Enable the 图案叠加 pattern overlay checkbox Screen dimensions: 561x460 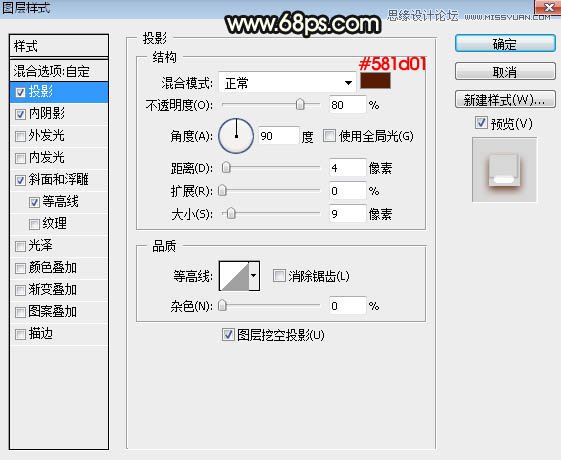[20, 312]
